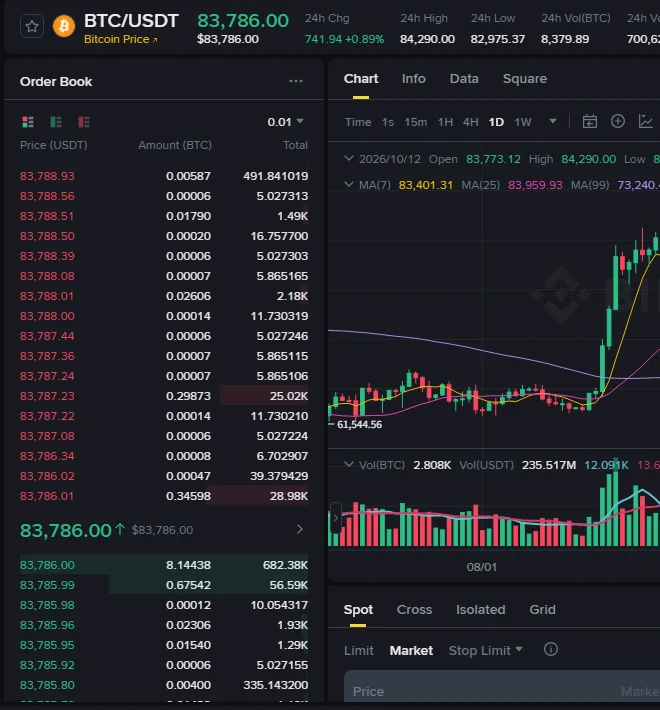
Task: Select the 15m chart interval
Action: point(416,122)
